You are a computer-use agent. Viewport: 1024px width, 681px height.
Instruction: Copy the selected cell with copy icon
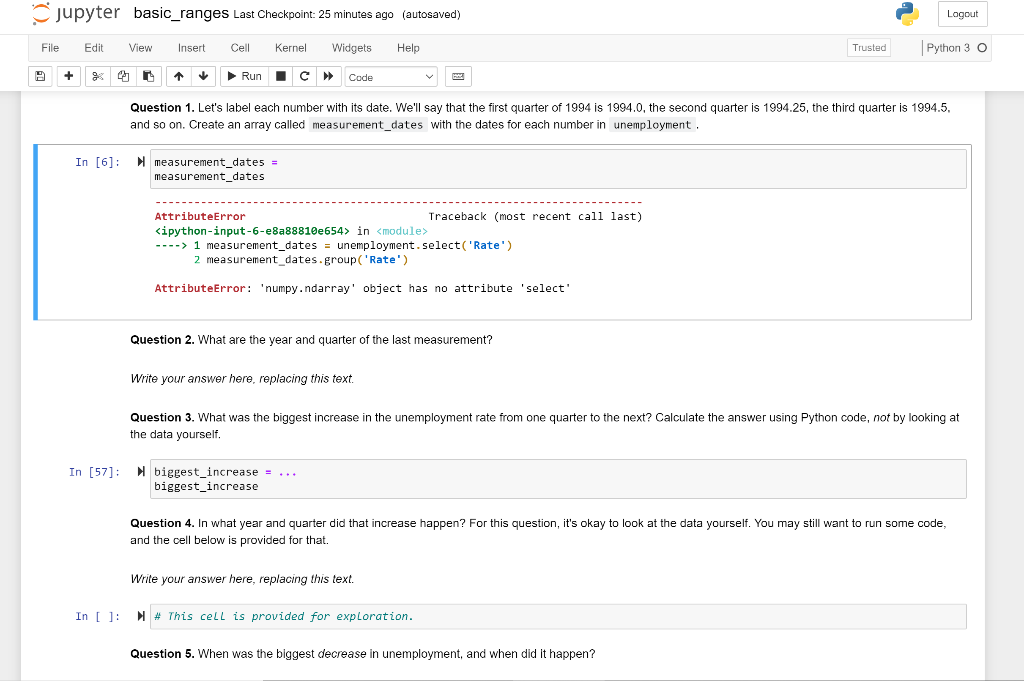point(122,76)
